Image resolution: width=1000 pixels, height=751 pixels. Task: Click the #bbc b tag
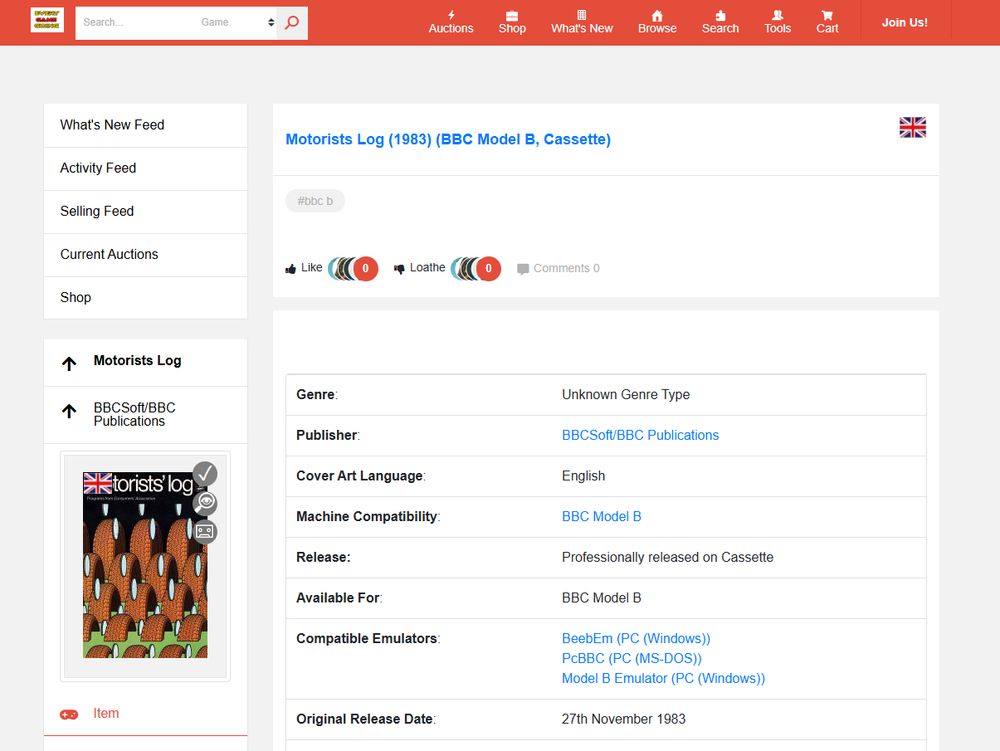(x=315, y=201)
